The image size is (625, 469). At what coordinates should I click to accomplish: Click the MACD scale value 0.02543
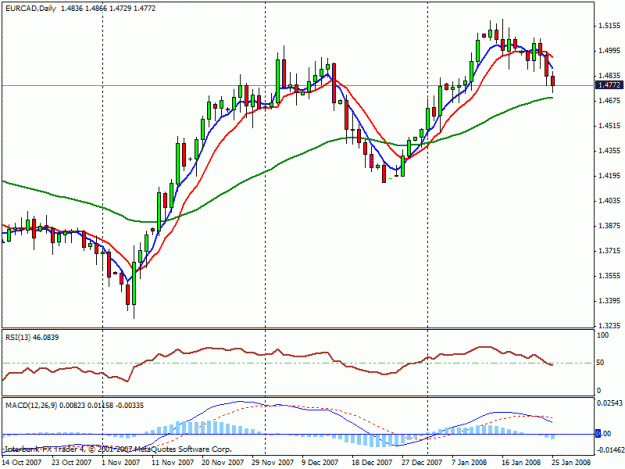(x=609, y=404)
